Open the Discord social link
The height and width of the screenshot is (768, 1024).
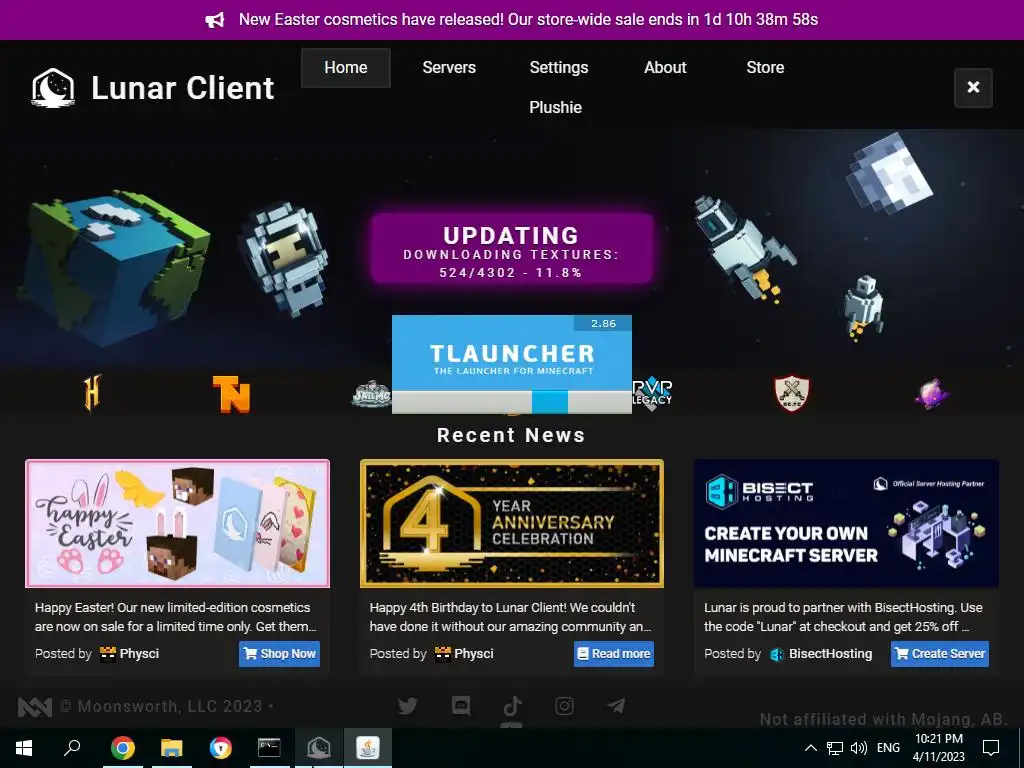click(x=460, y=705)
